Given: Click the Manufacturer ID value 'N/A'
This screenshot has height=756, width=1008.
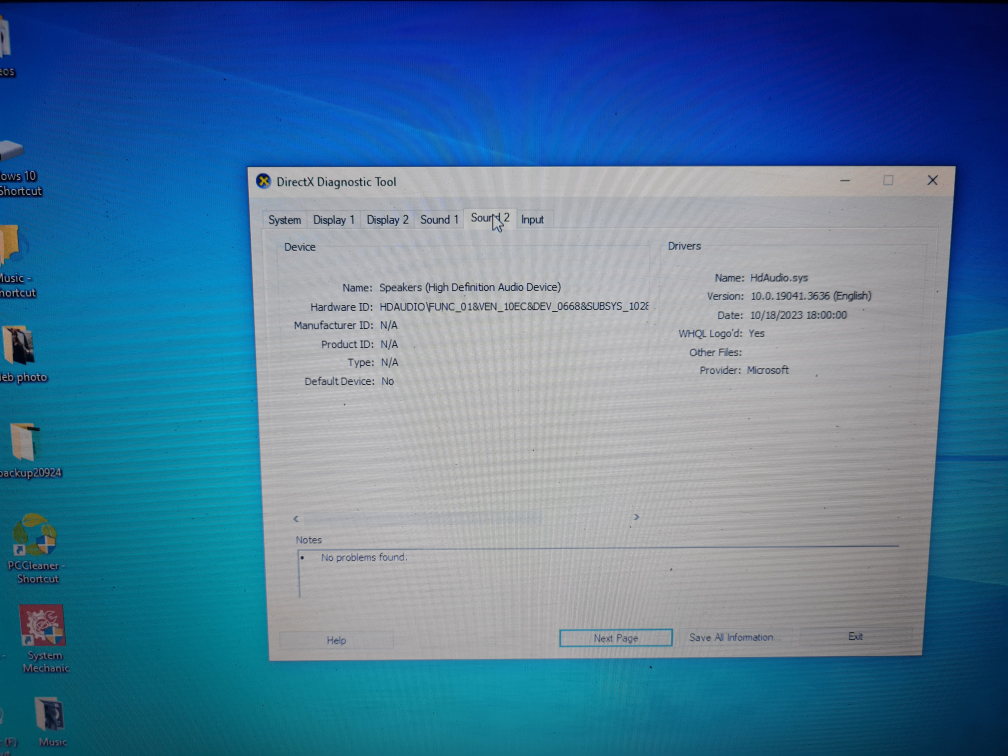Looking at the screenshot, I should [389, 325].
